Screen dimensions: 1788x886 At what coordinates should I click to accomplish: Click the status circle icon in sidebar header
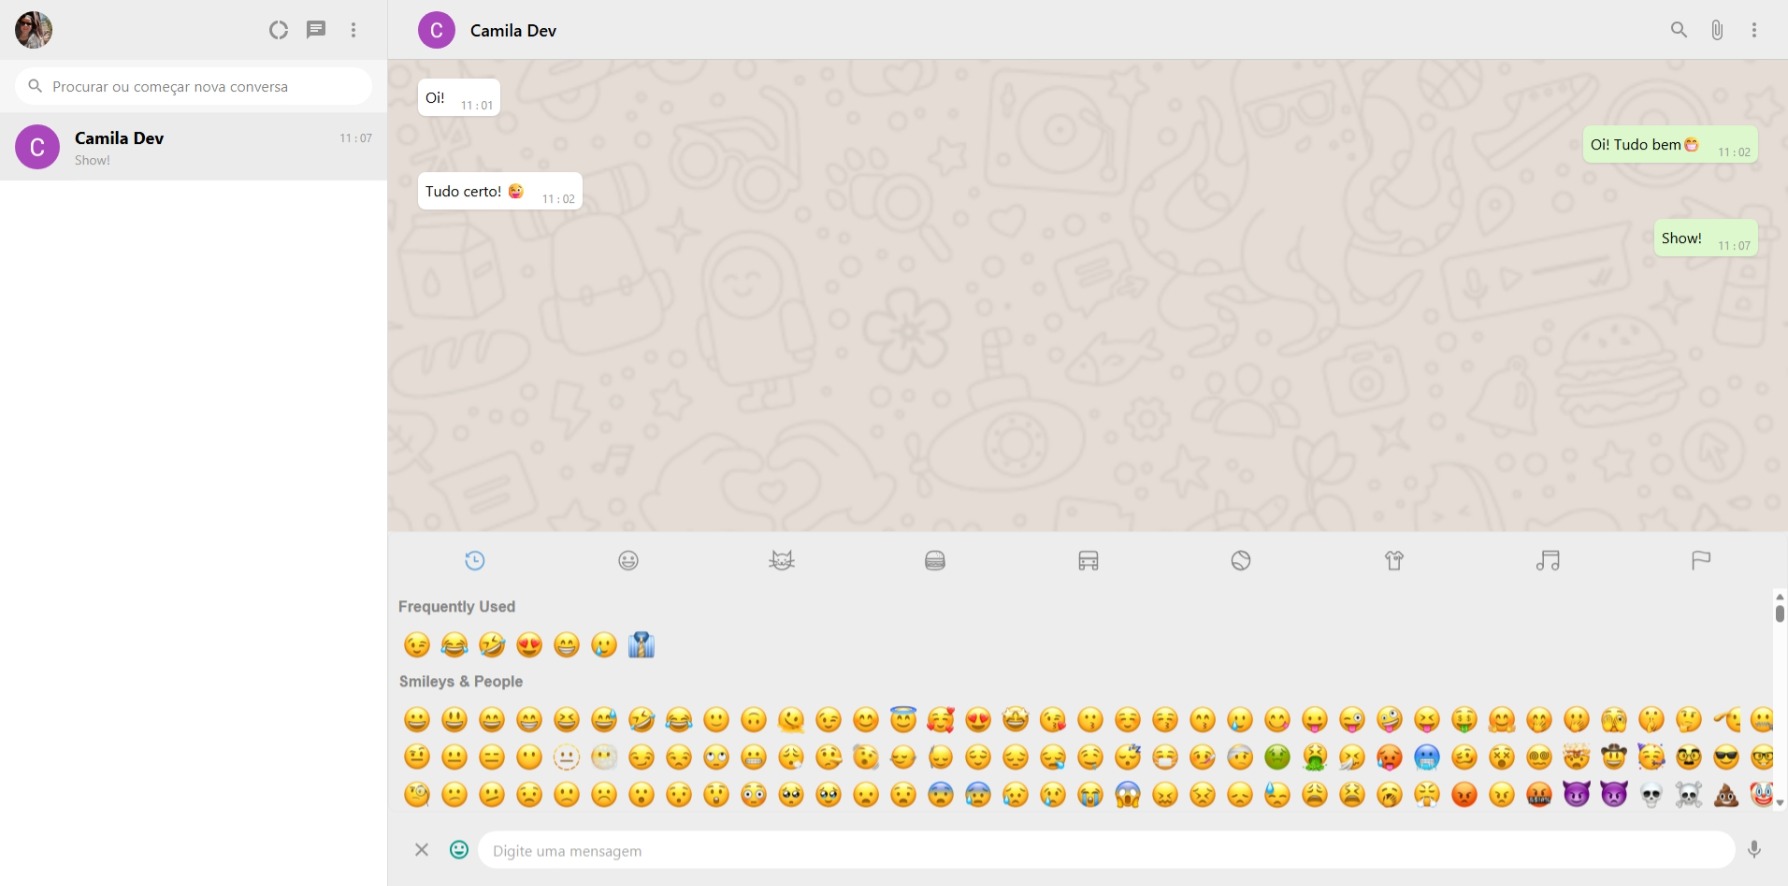pyautogui.click(x=278, y=30)
